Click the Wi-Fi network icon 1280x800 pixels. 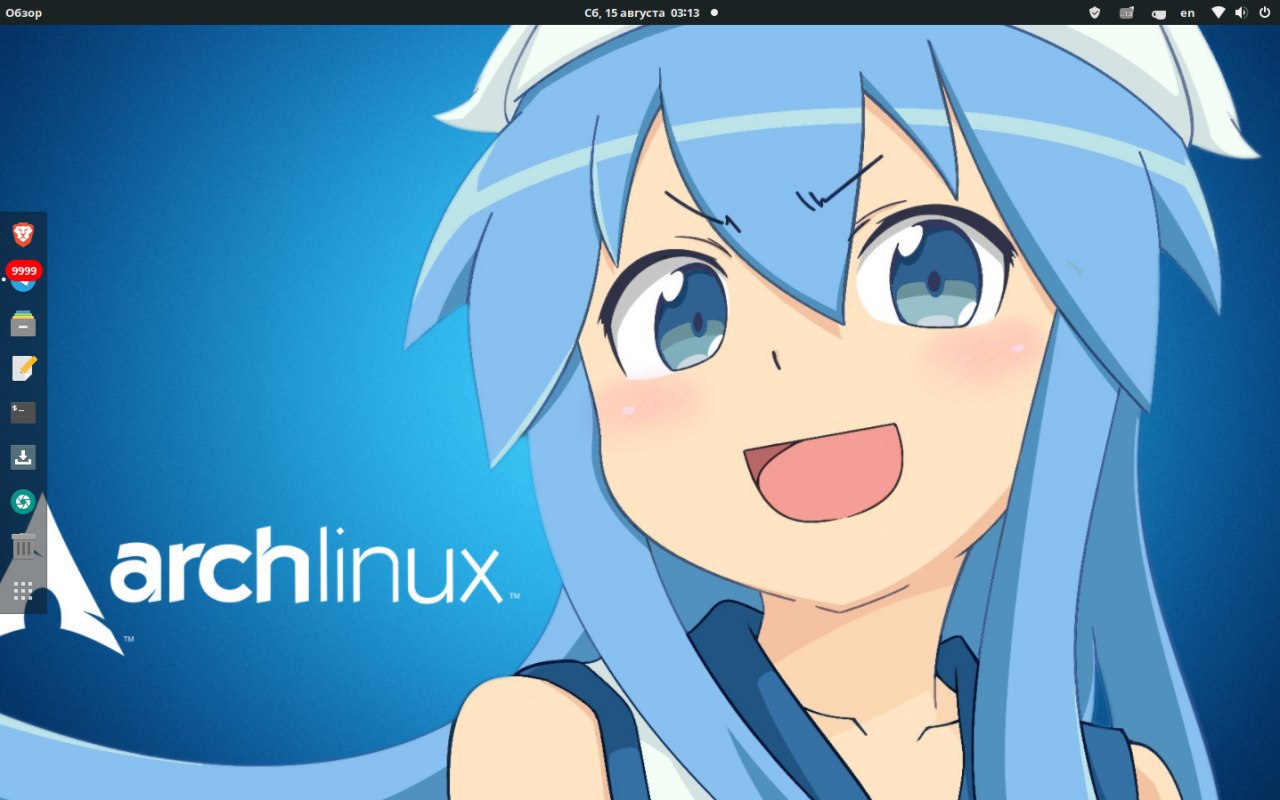pyautogui.click(x=1218, y=13)
